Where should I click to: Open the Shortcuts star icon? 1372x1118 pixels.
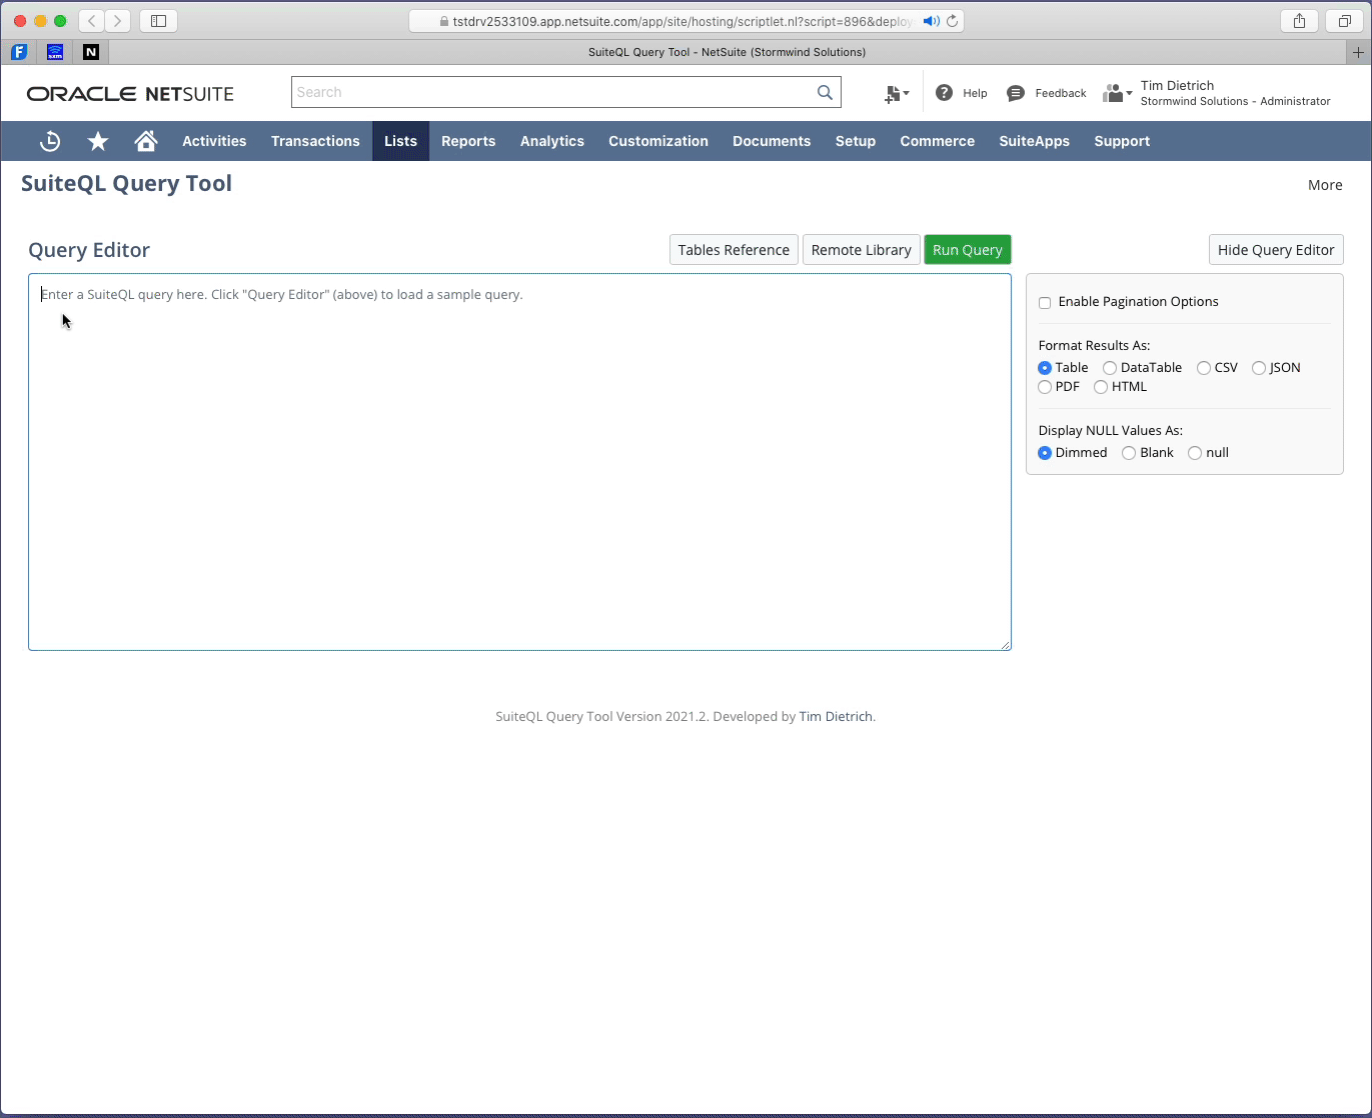(x=98, y=141)
